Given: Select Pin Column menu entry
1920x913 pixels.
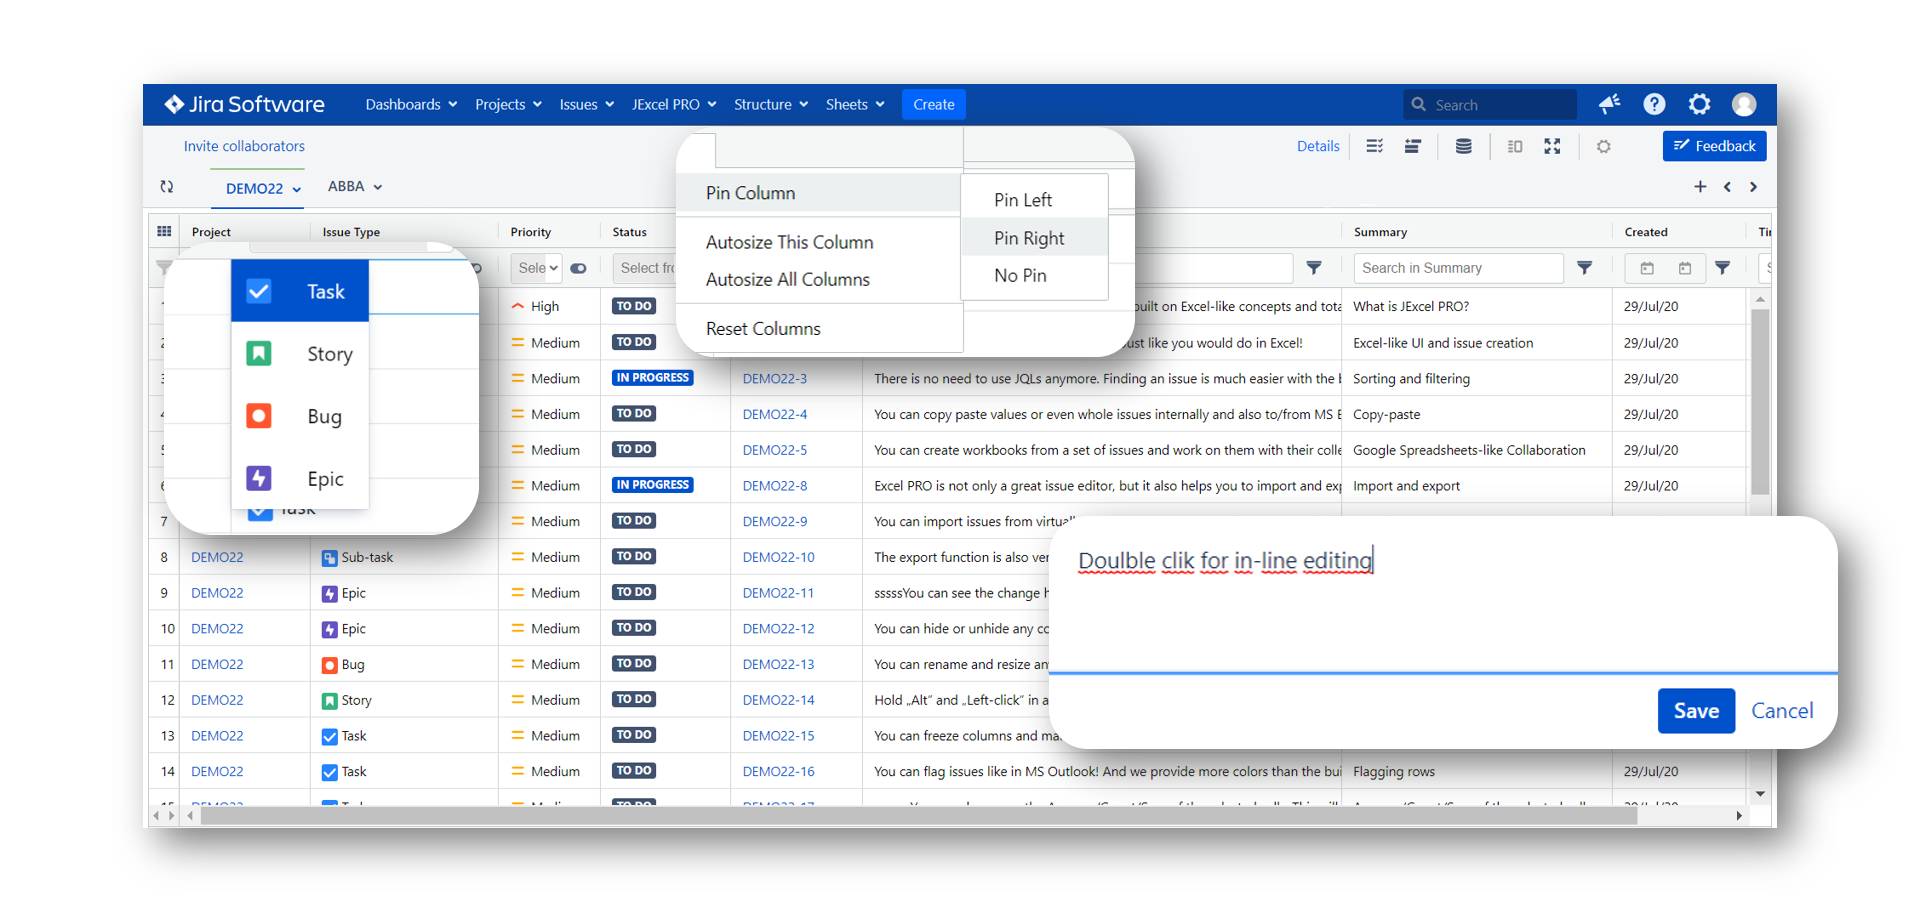Looking at the screenshot, I should (x=818, y=193).
